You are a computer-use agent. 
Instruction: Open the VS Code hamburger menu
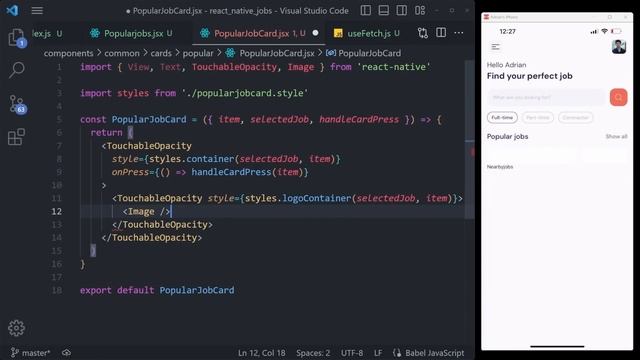coord(37,11)
